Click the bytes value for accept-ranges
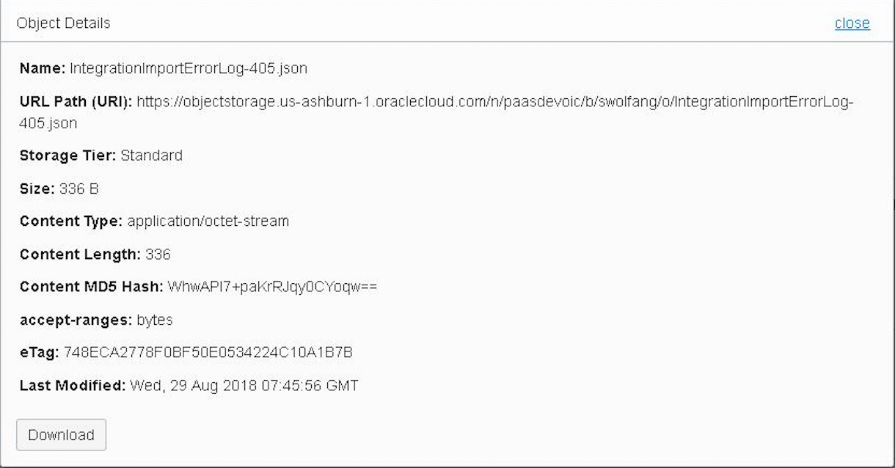895x468 pixels. pos(155,320)
